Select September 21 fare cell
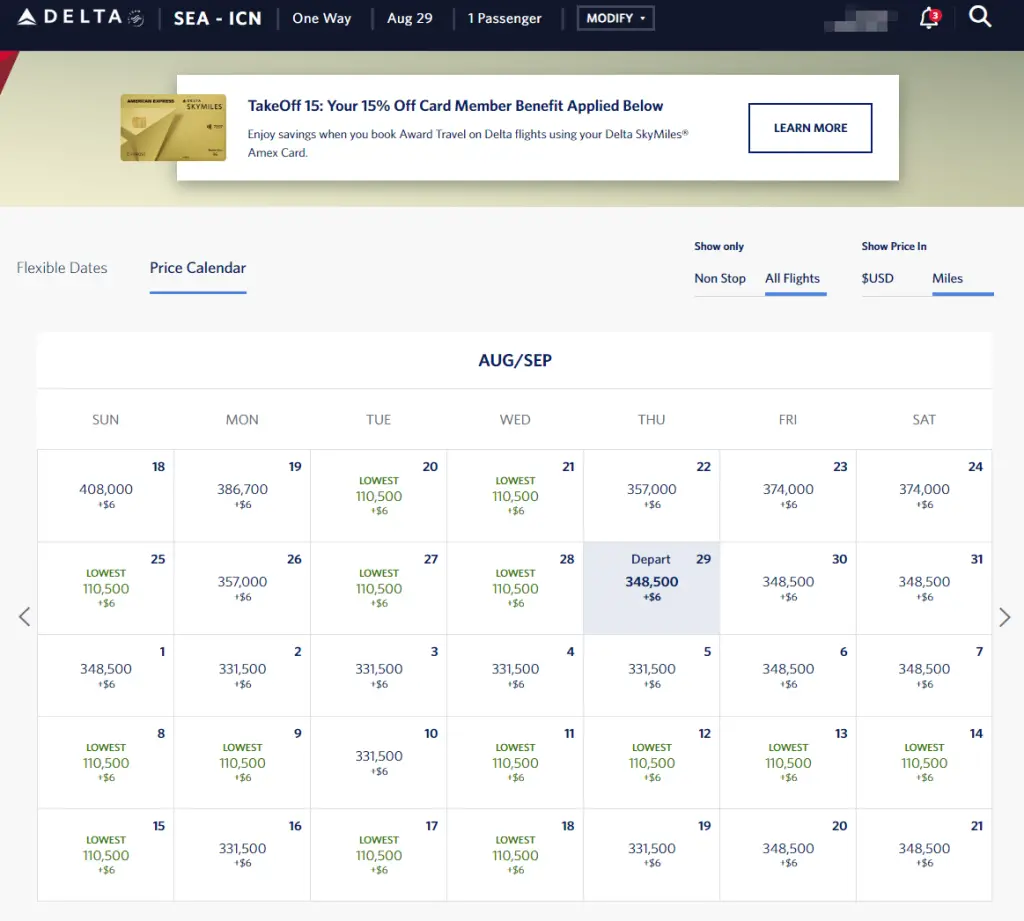This screenshot has width=1024, height=921. click(924, 855)
